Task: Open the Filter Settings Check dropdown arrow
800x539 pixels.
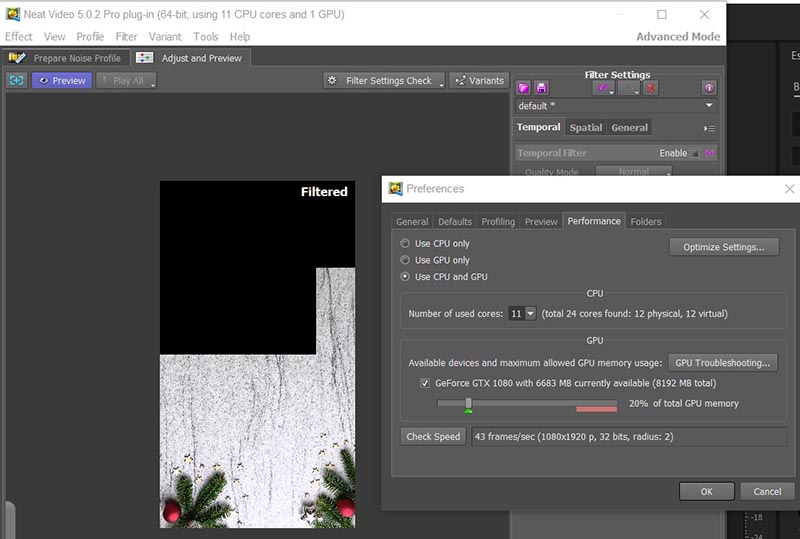Action: 441,84
